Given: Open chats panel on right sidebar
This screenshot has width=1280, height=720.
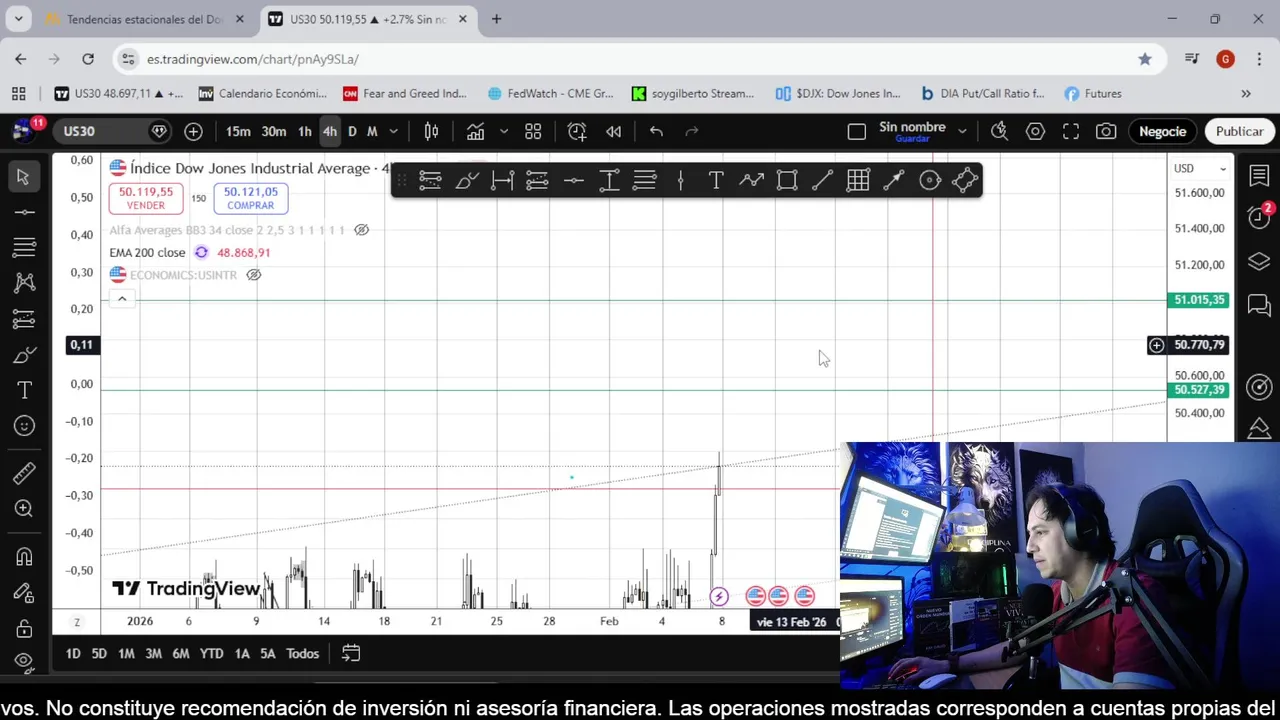Looking at the screenshot, I should point(1259,305).
